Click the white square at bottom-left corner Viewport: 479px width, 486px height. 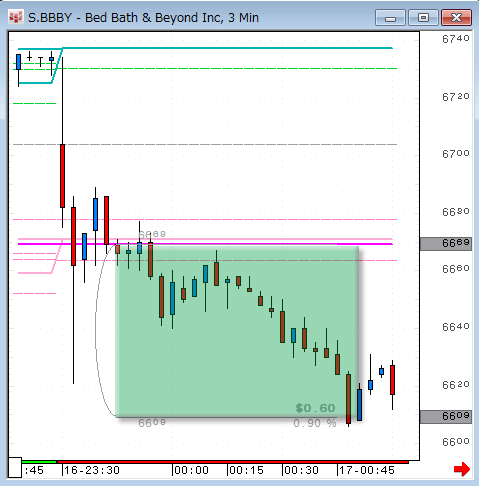[x=15, y=468]
